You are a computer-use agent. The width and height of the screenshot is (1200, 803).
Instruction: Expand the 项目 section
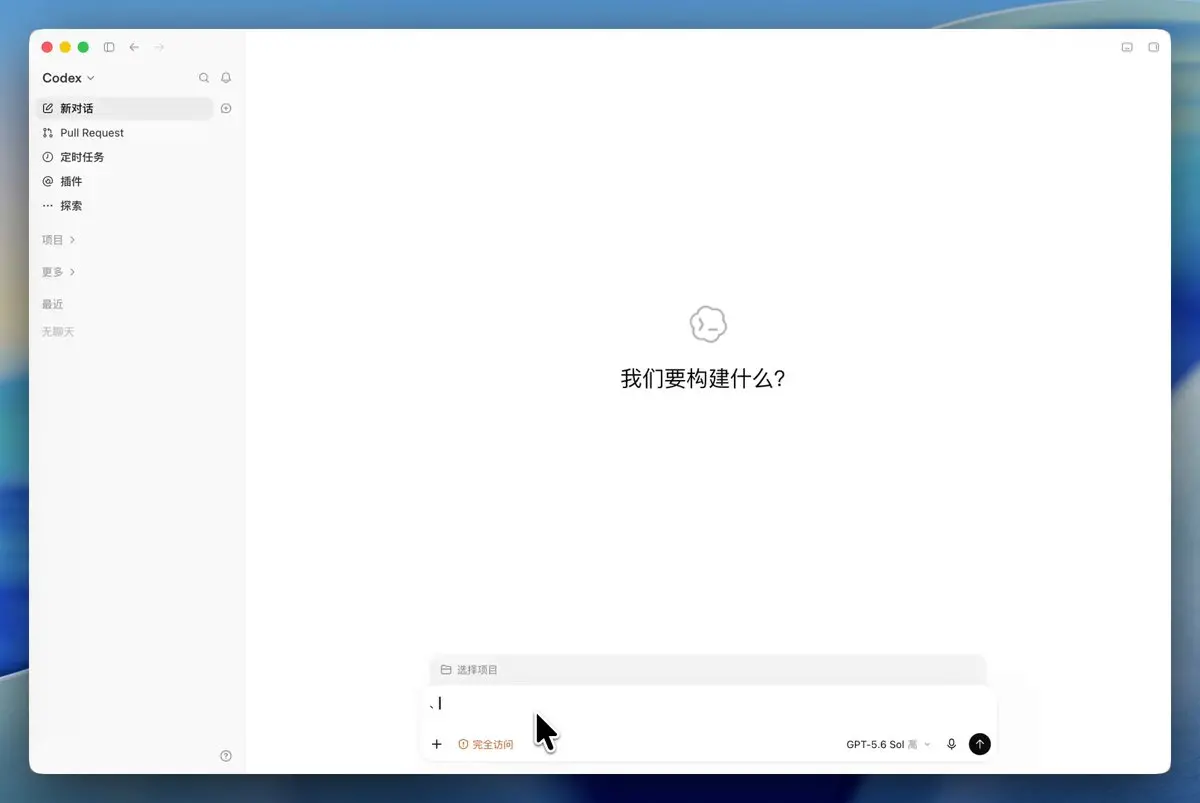tap(59, 240)
